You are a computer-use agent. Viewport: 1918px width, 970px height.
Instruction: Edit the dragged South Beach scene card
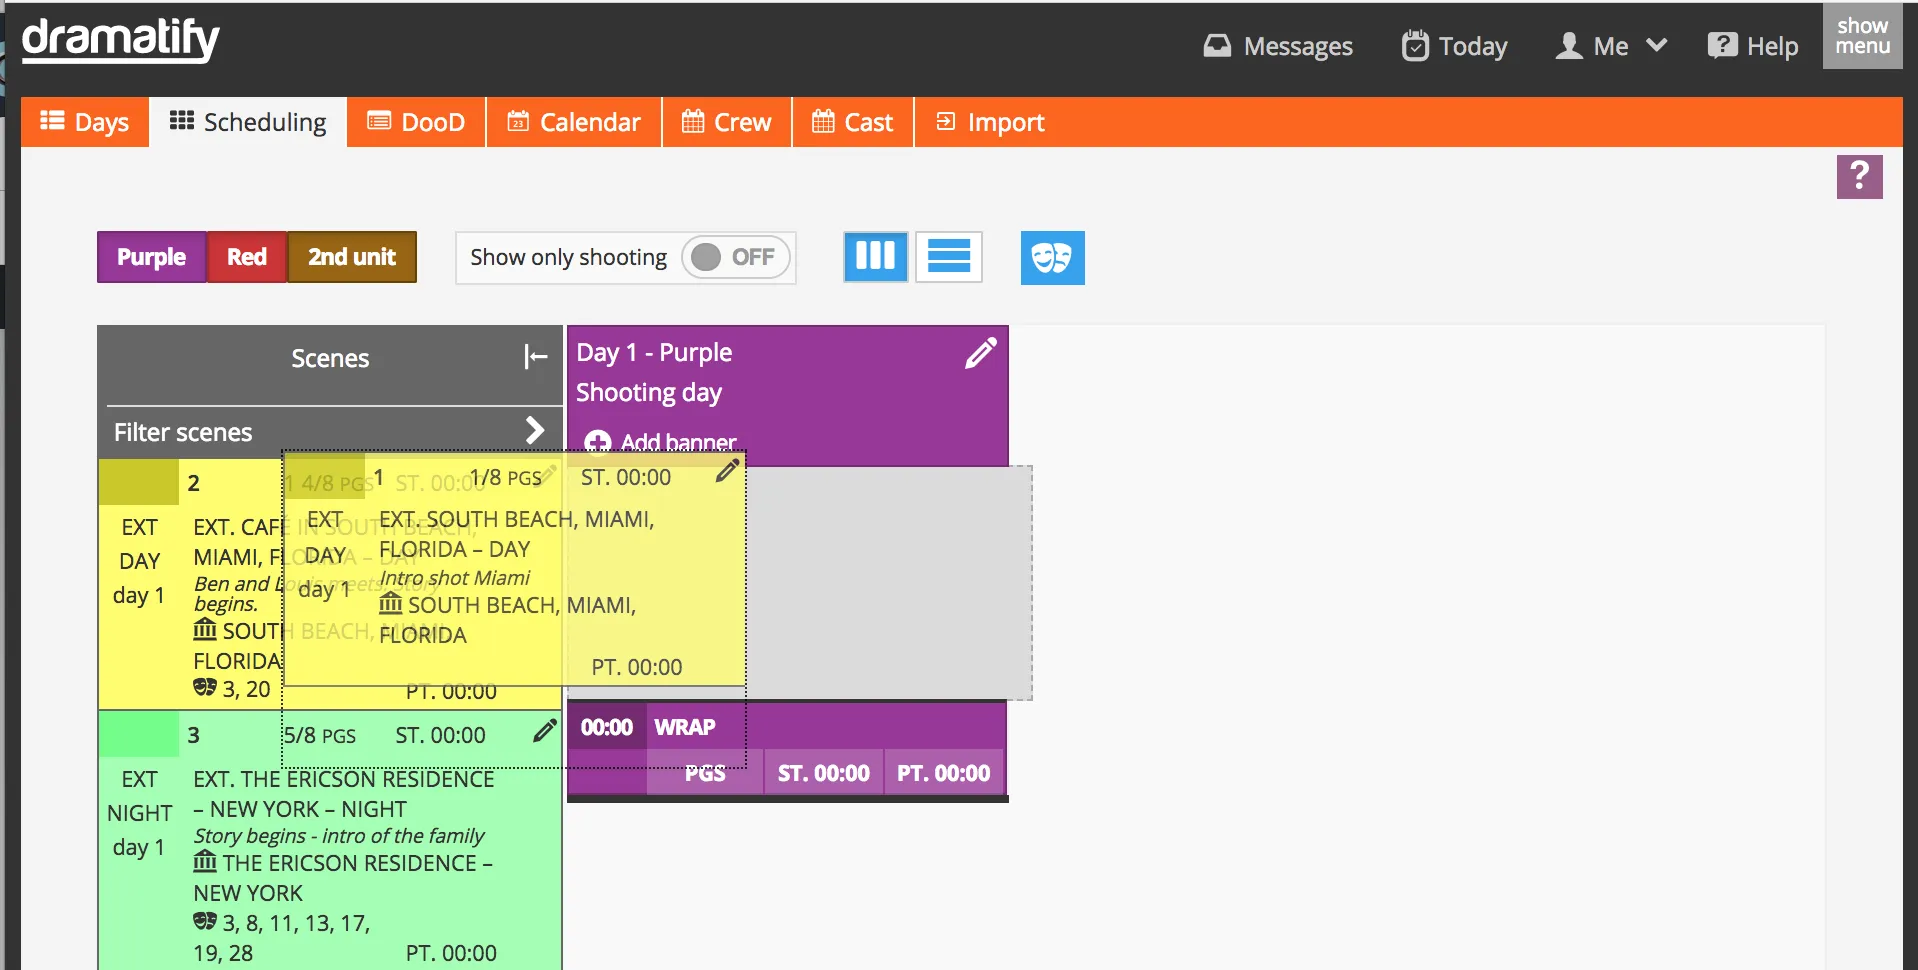click(x=727, y=471)
